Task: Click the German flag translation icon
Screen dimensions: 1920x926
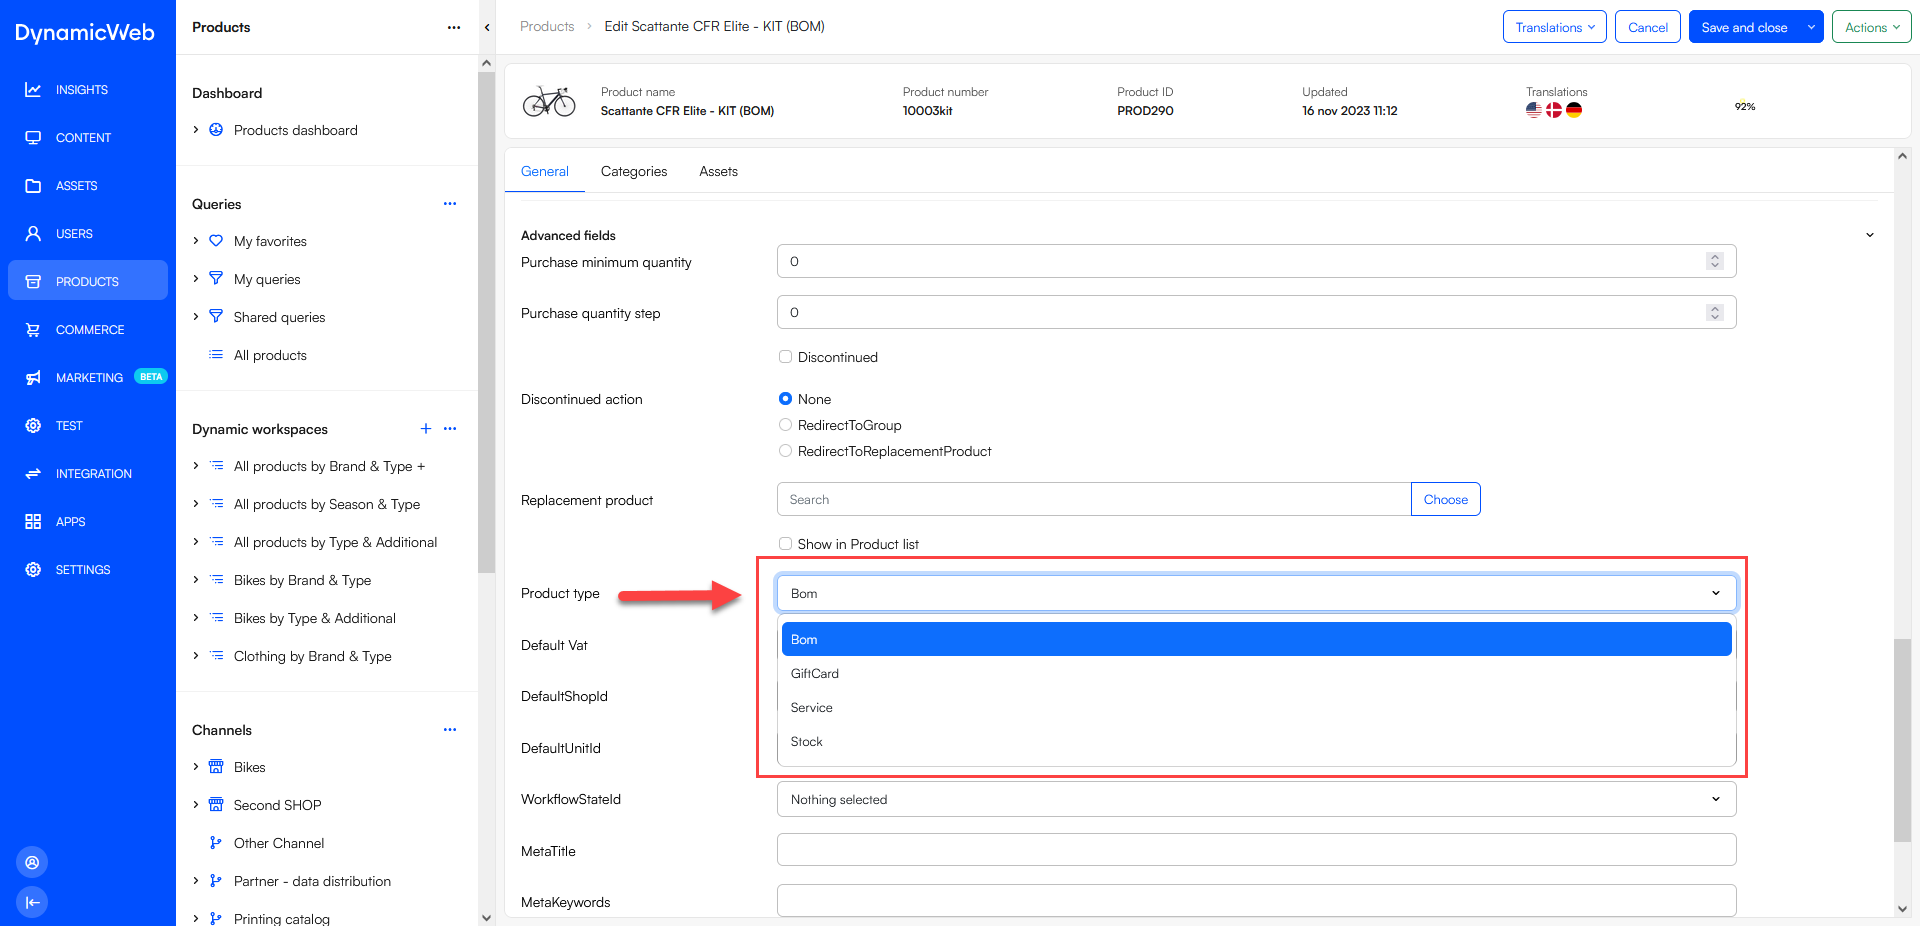Action: coord(1574,110)
